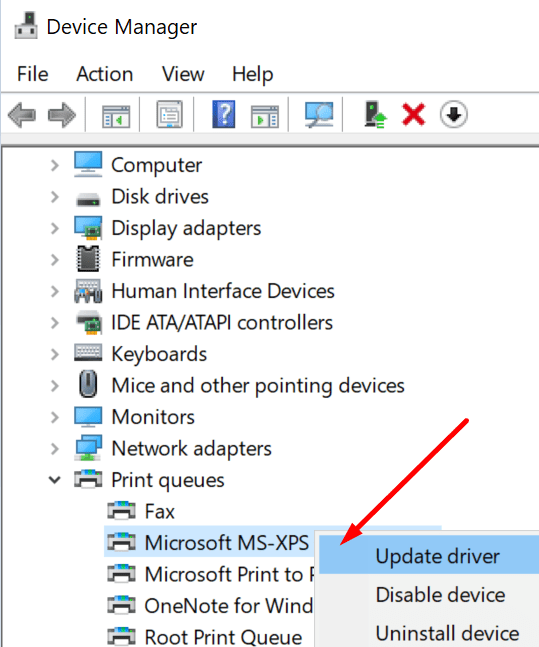
Task: Choose Update driver from context menu
Action: pos(429,555)
